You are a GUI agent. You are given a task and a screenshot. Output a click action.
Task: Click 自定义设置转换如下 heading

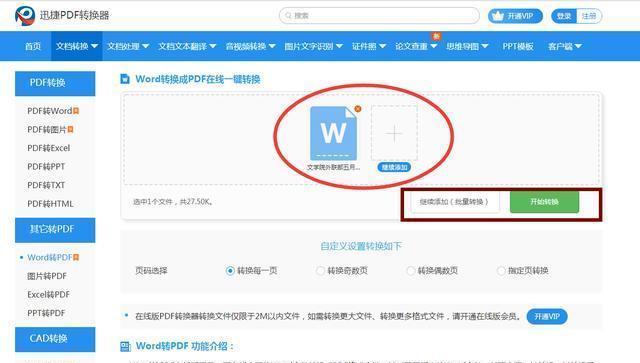pyautogui.click(x=361, y=246)
